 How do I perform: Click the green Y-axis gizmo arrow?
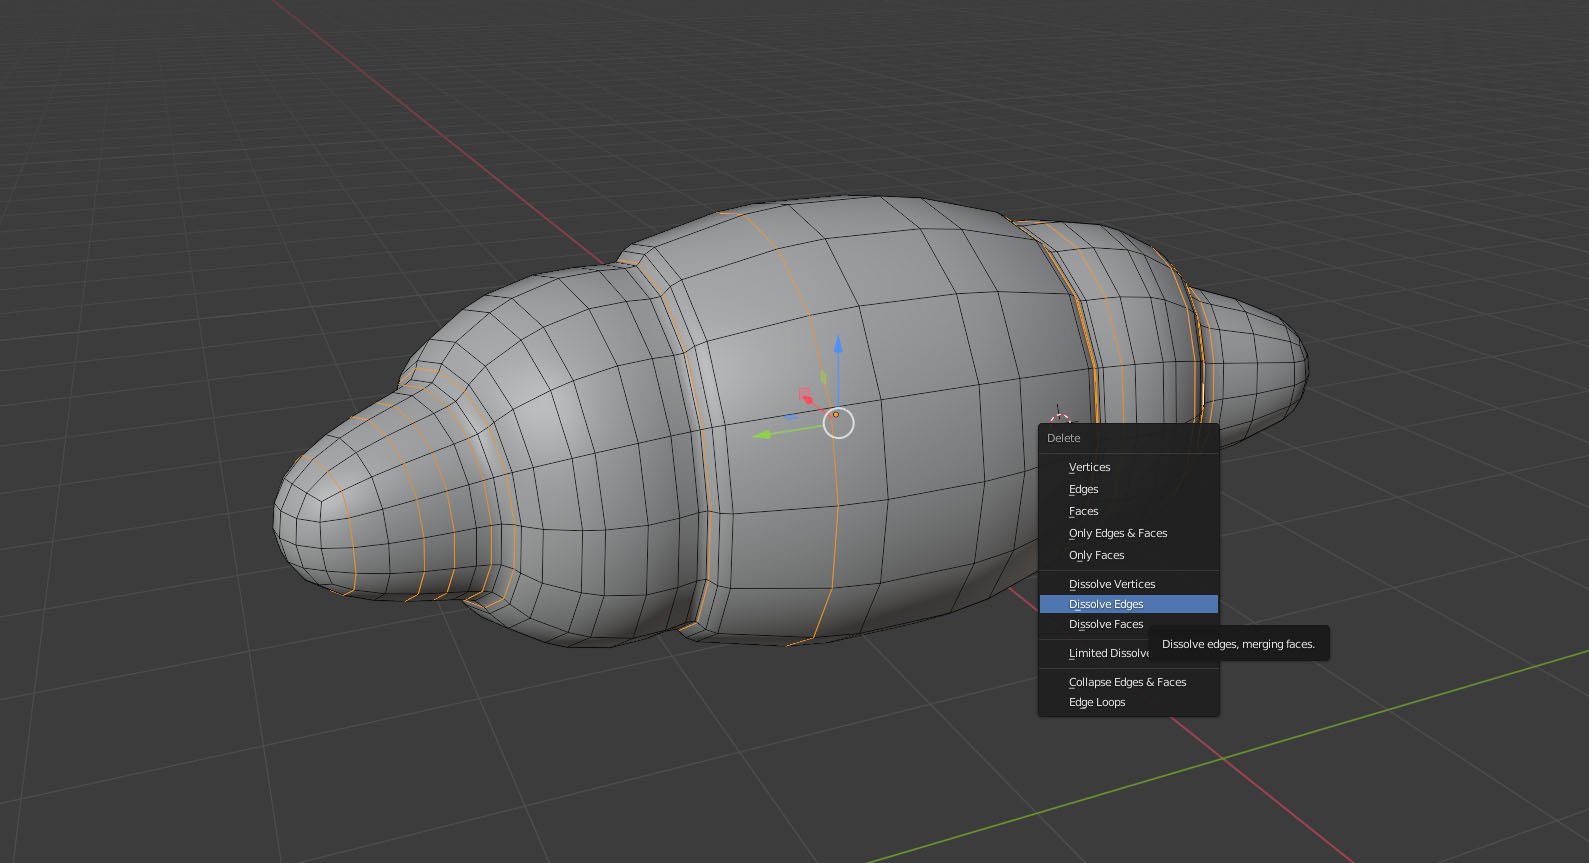tap(763, 434)
